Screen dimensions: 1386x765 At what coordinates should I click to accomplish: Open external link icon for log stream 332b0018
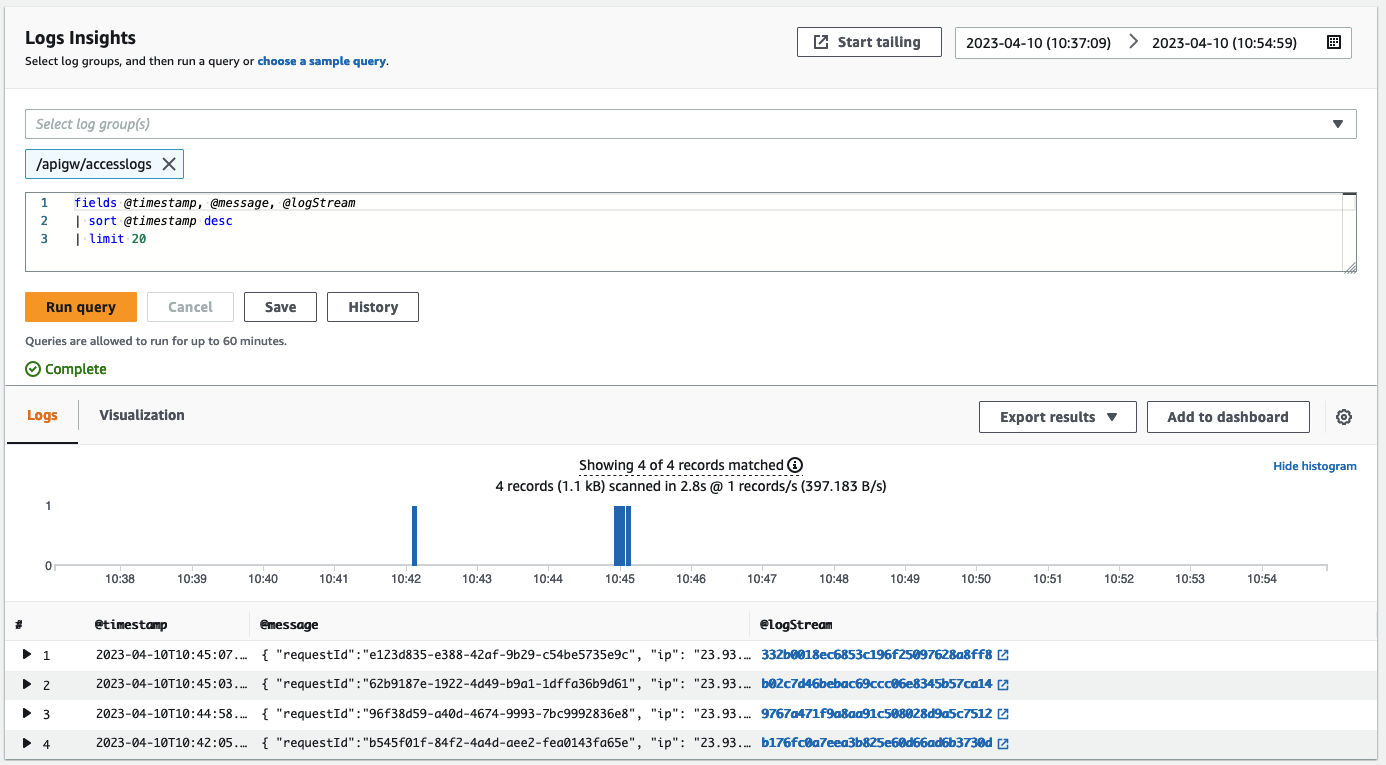coord(1003,655)
